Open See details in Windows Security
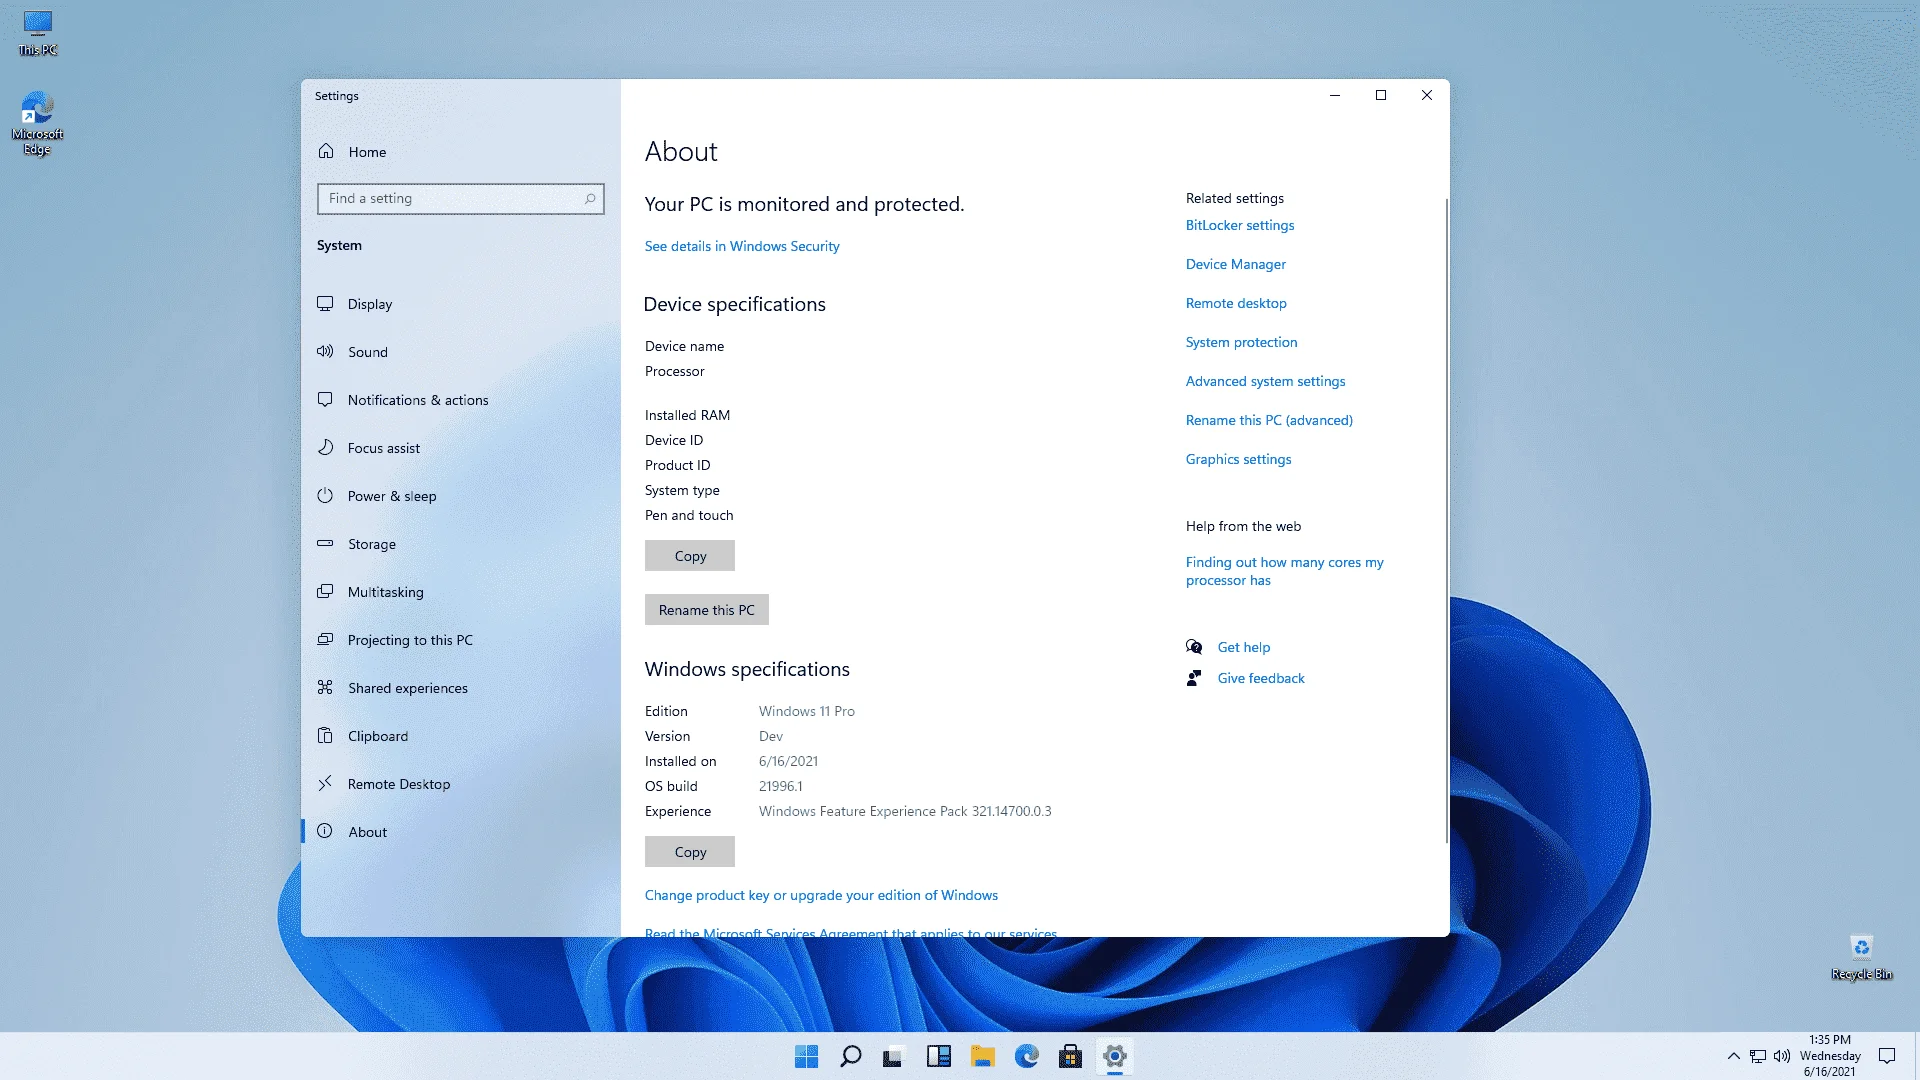The height and width of the screenshot is (1080, 1920). coord(742,246)
